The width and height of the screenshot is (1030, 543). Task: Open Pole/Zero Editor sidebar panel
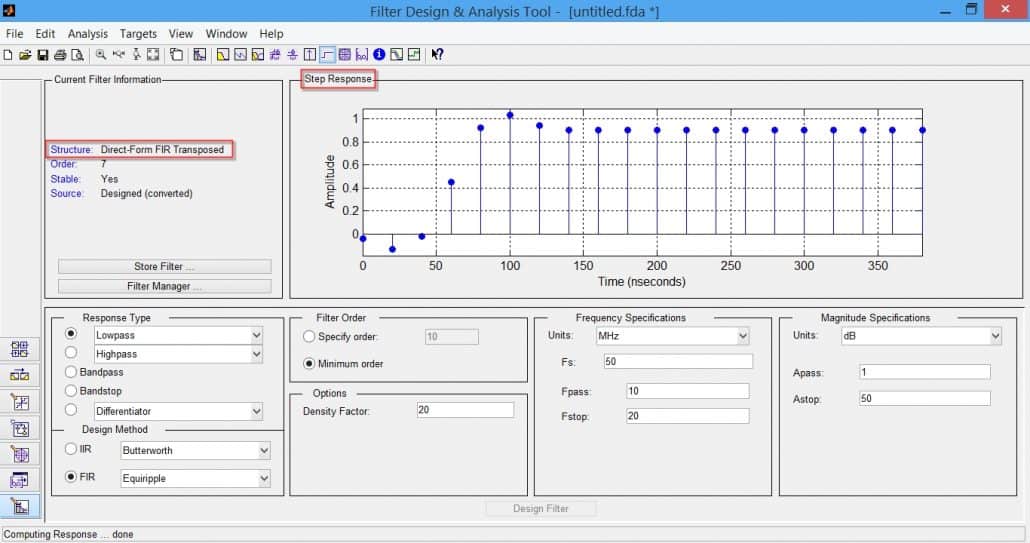pos(20,454)
